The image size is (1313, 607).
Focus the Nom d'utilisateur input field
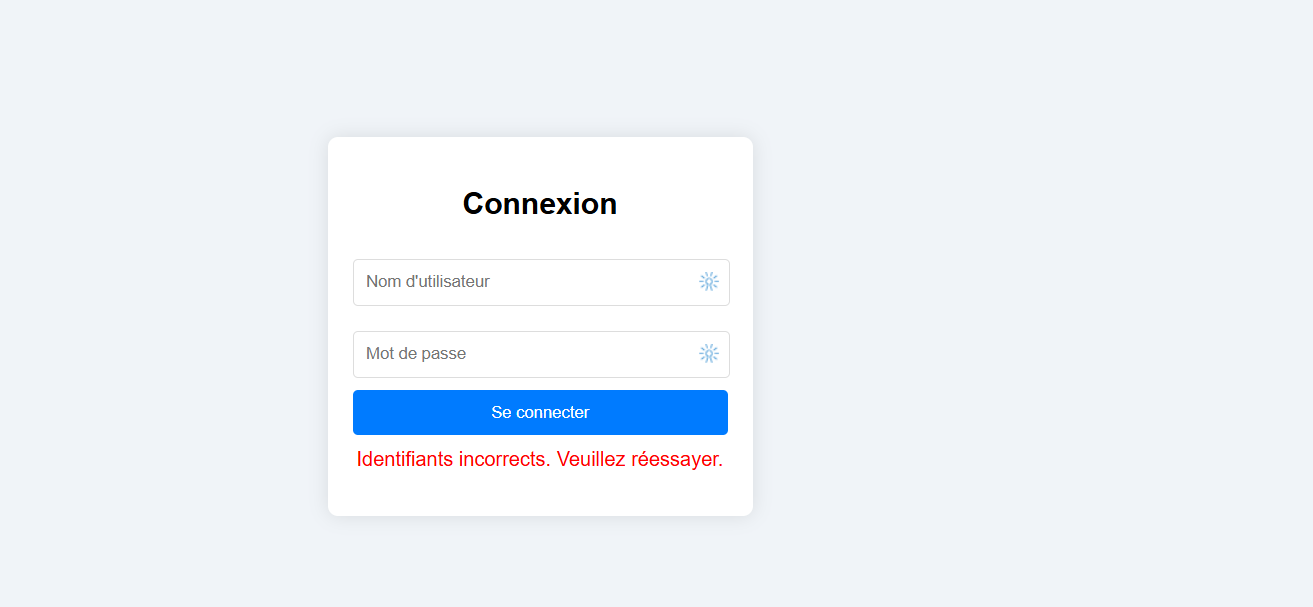pos(520,282)
